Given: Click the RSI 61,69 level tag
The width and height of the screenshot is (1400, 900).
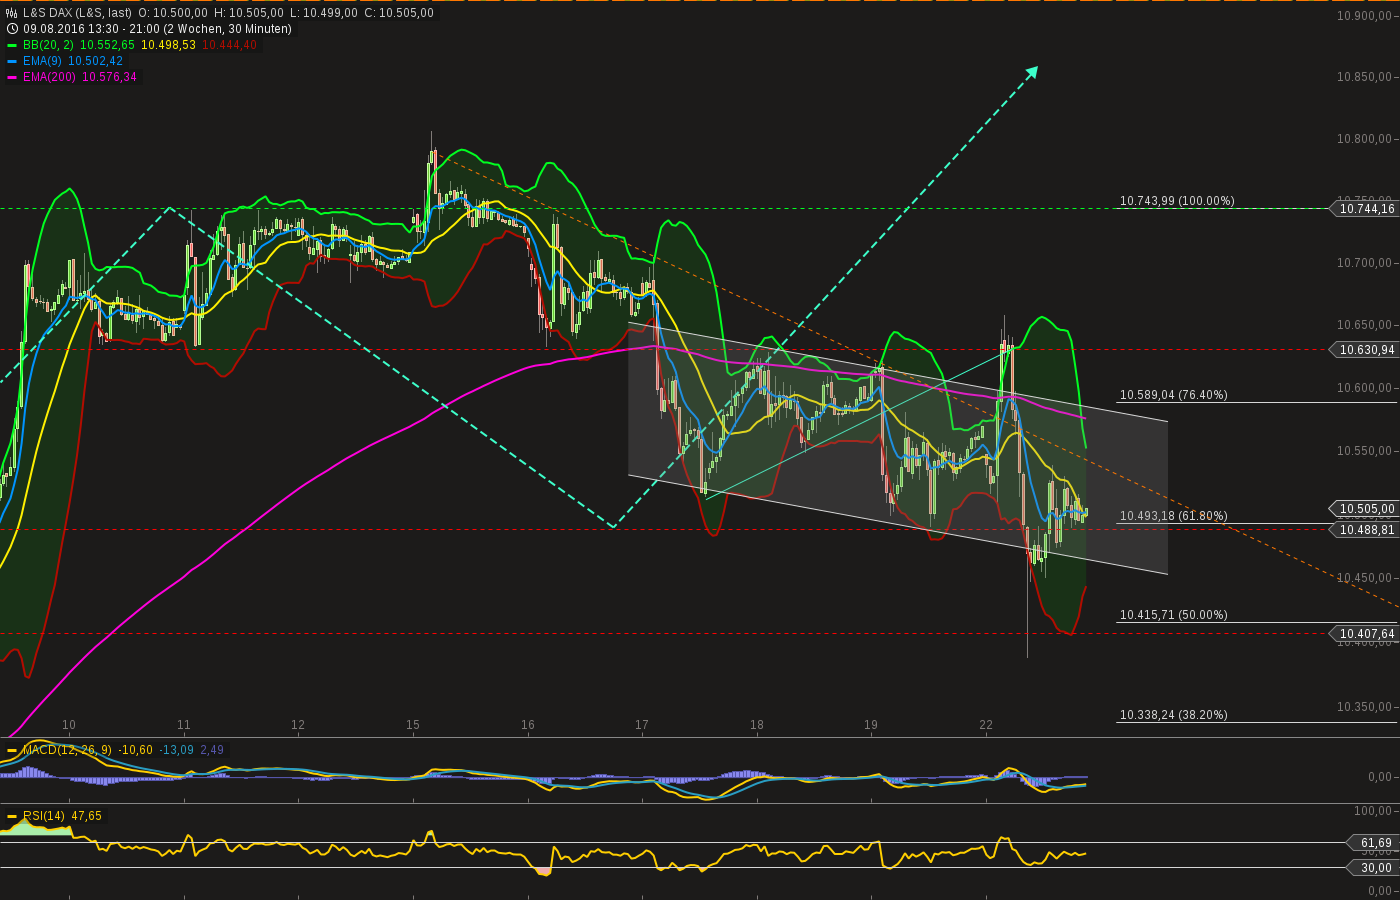Looking at the screenshot, I should 1375,843.
